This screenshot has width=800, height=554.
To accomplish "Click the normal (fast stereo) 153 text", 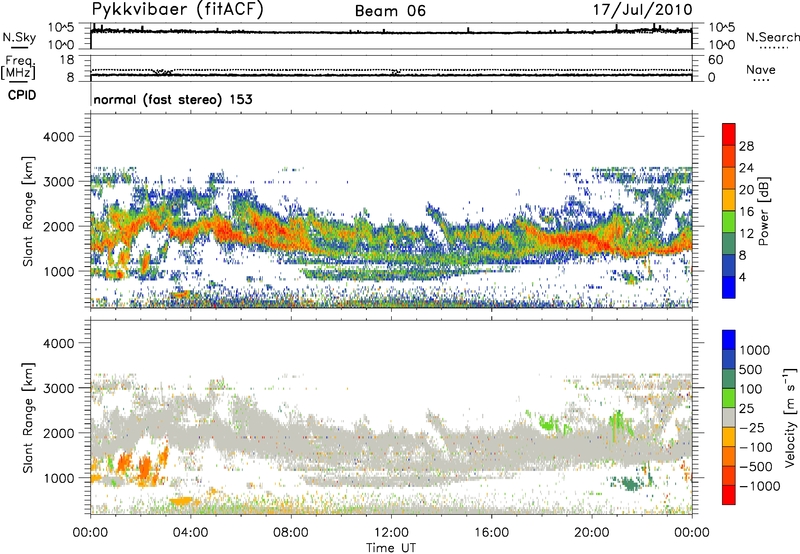I will tap(173, 99).
